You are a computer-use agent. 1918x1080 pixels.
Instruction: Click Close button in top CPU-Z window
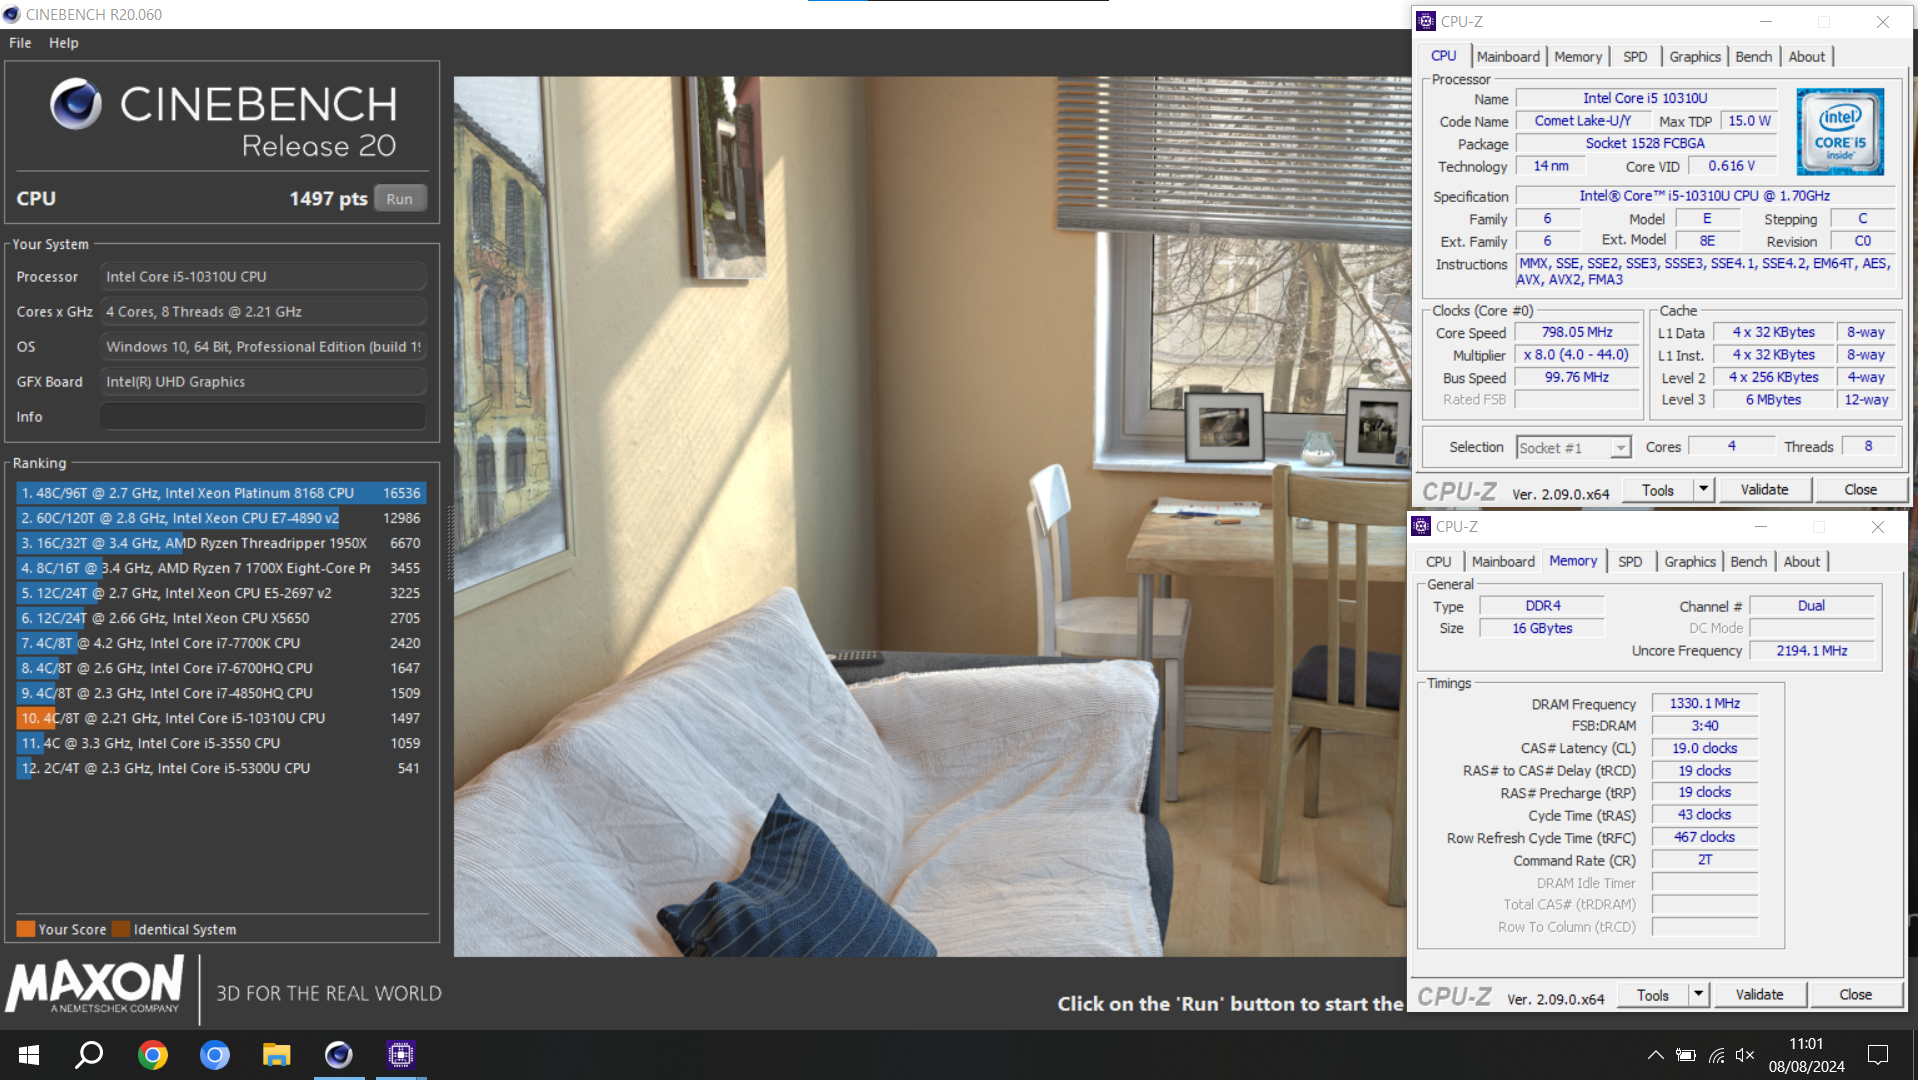(1860, 490)
